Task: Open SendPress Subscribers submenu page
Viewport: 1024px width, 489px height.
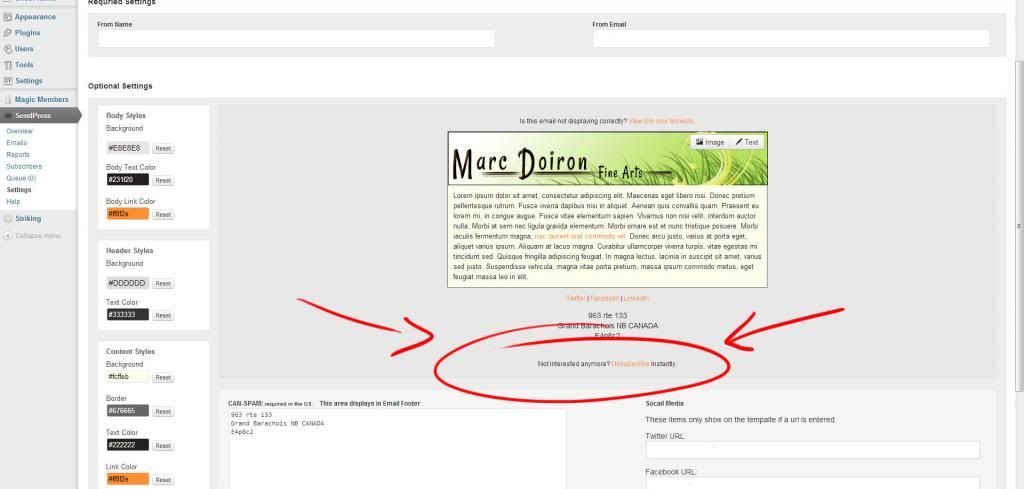Action: (x=24, y=166)
